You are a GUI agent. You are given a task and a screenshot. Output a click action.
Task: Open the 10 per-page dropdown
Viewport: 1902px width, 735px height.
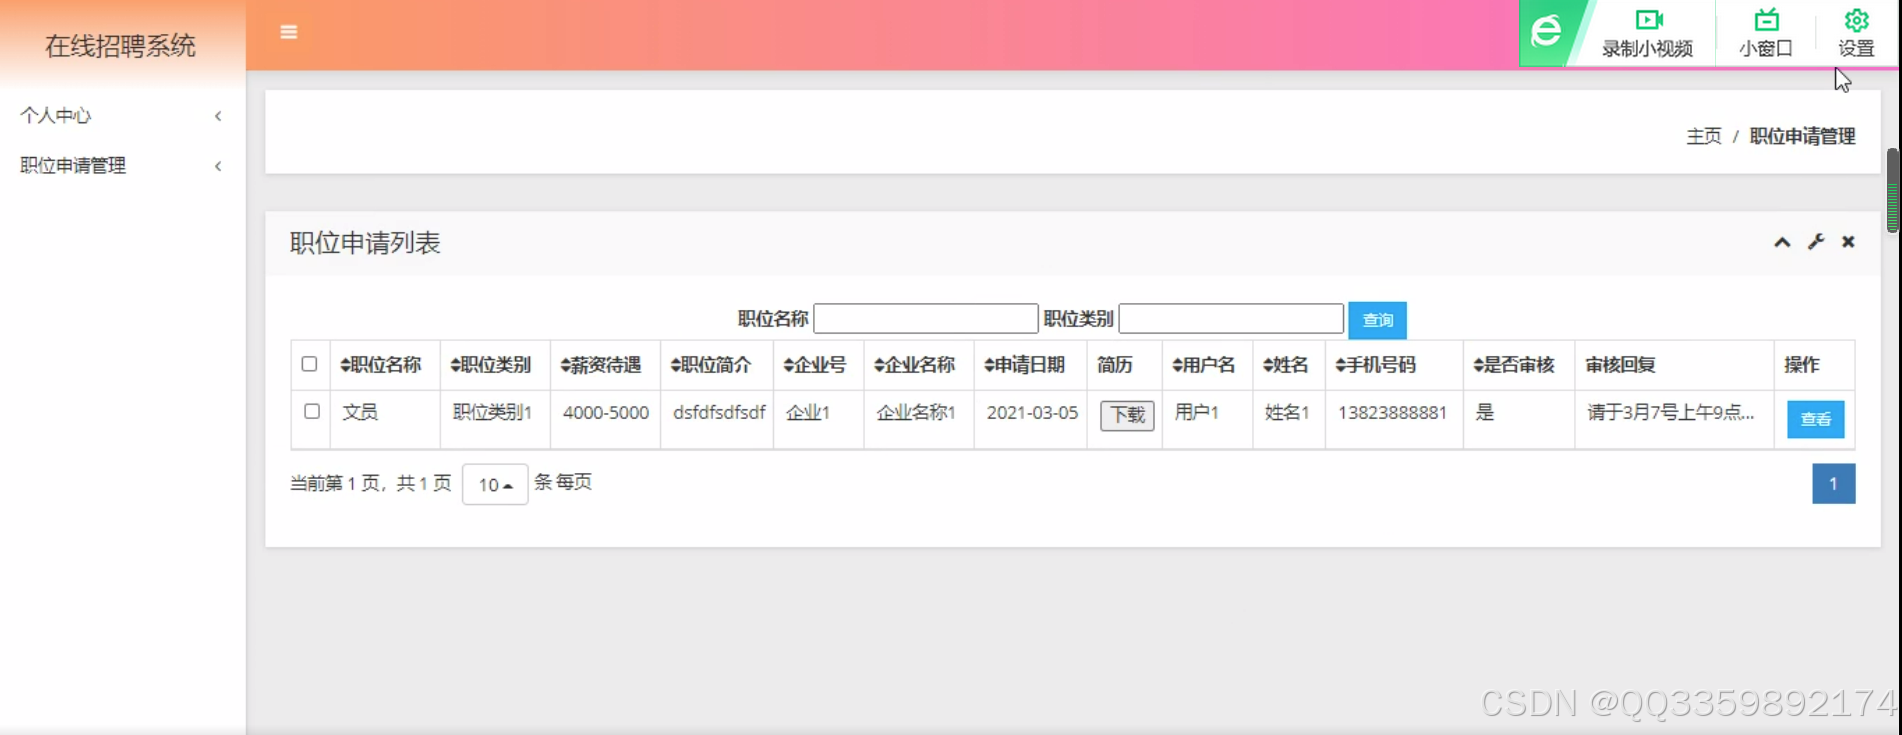point(495,485)
